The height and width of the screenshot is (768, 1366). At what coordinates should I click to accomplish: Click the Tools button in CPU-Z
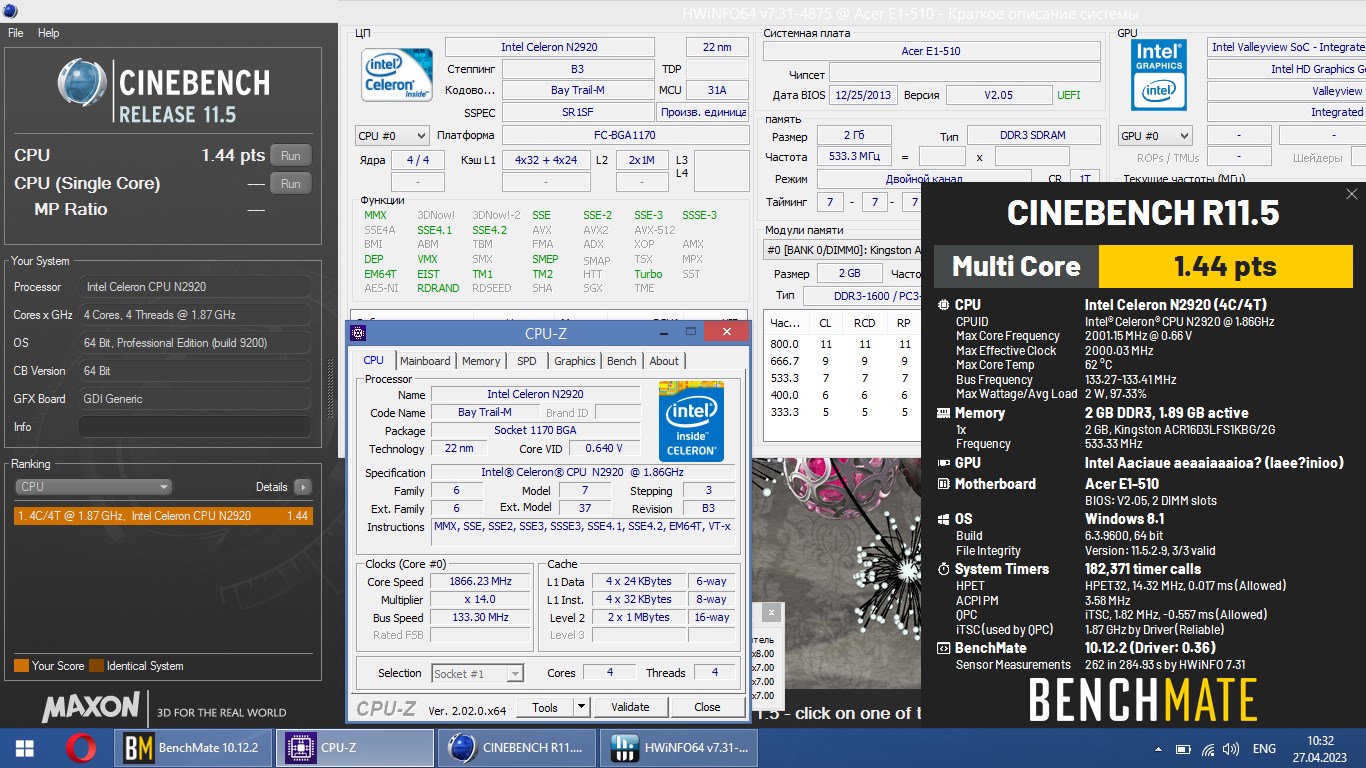tap(545, 707)
